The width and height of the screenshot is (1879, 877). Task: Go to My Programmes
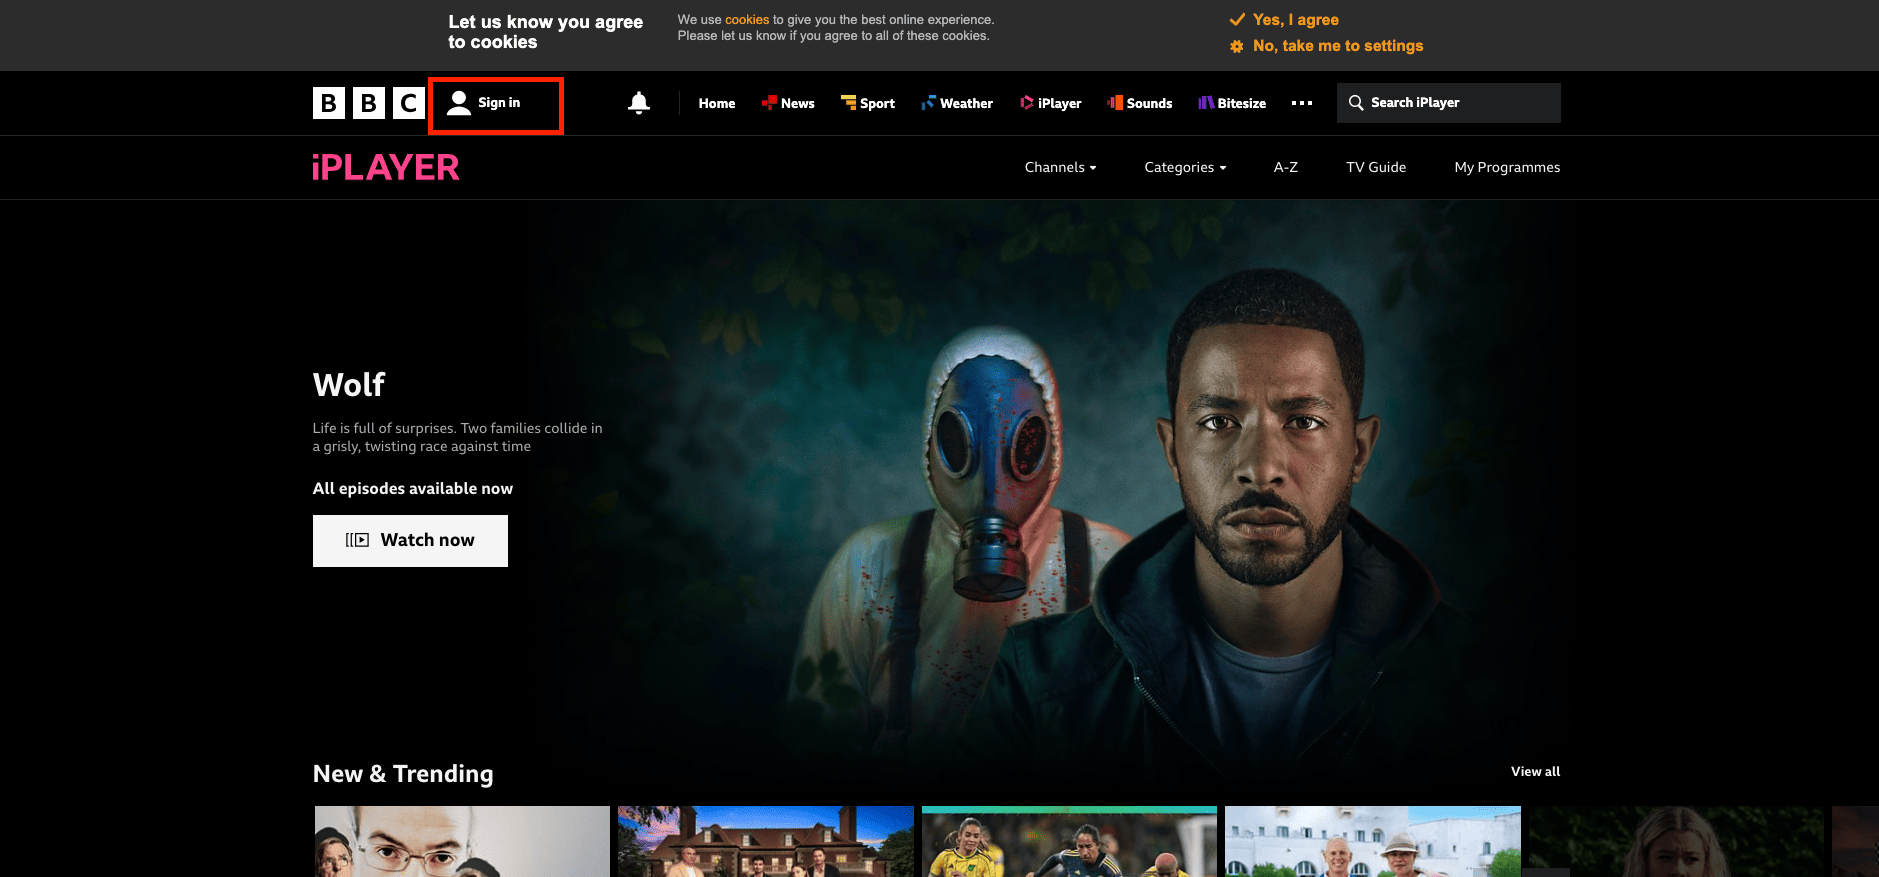tap(1507, 167)
